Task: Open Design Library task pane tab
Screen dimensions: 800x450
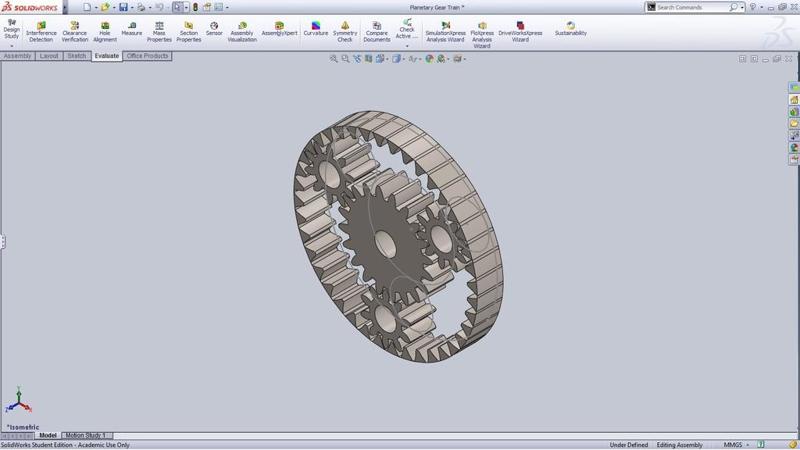Action: [794, 112]
